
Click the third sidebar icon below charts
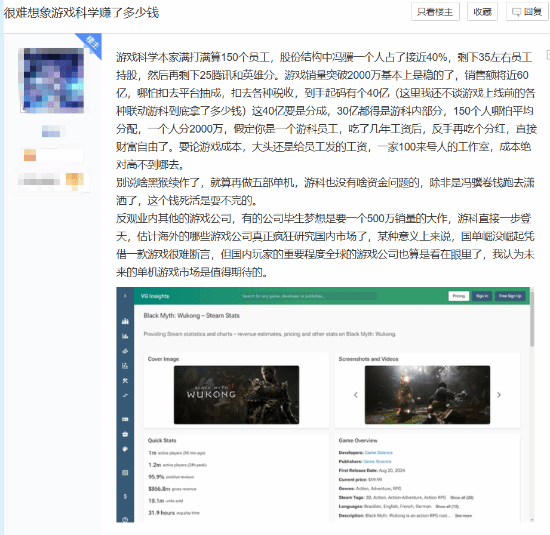click(x=125, y=351)
